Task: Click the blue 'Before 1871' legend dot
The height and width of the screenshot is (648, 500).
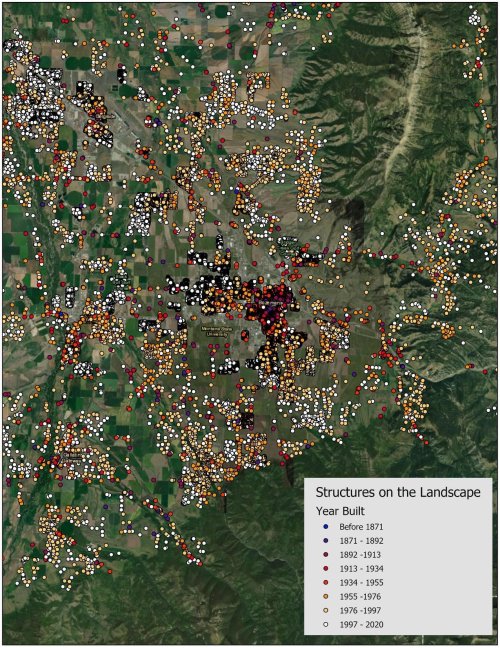Action: 326,527
